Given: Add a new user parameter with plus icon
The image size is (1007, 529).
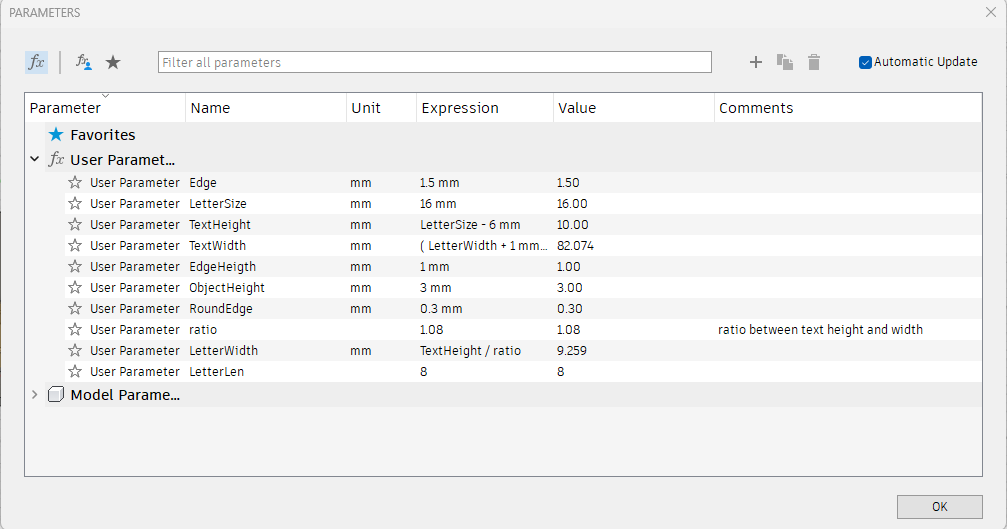Looking at the screenshot, I should (756, 62).
